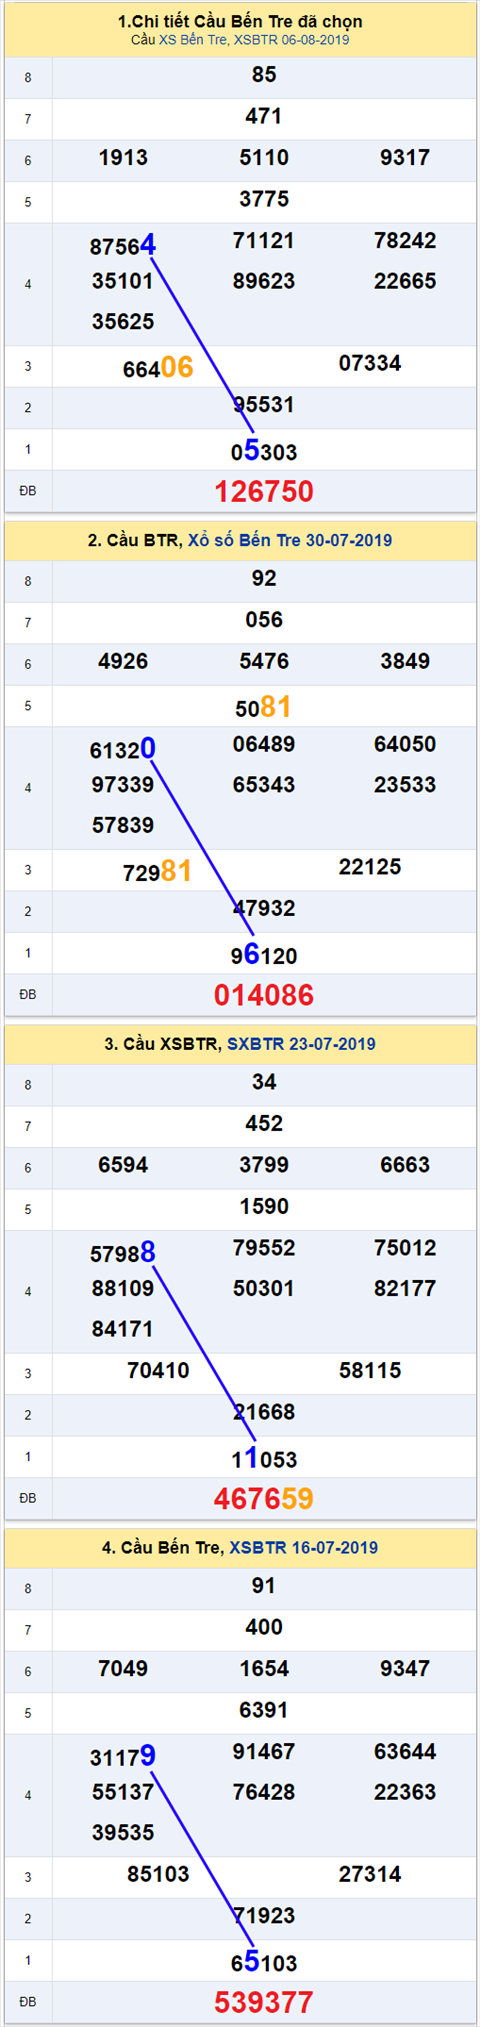This screenshot has width=480, height=2027.
Task: Select special prize number 467659
Action: pyautogui.click(x=264, y=1499)
